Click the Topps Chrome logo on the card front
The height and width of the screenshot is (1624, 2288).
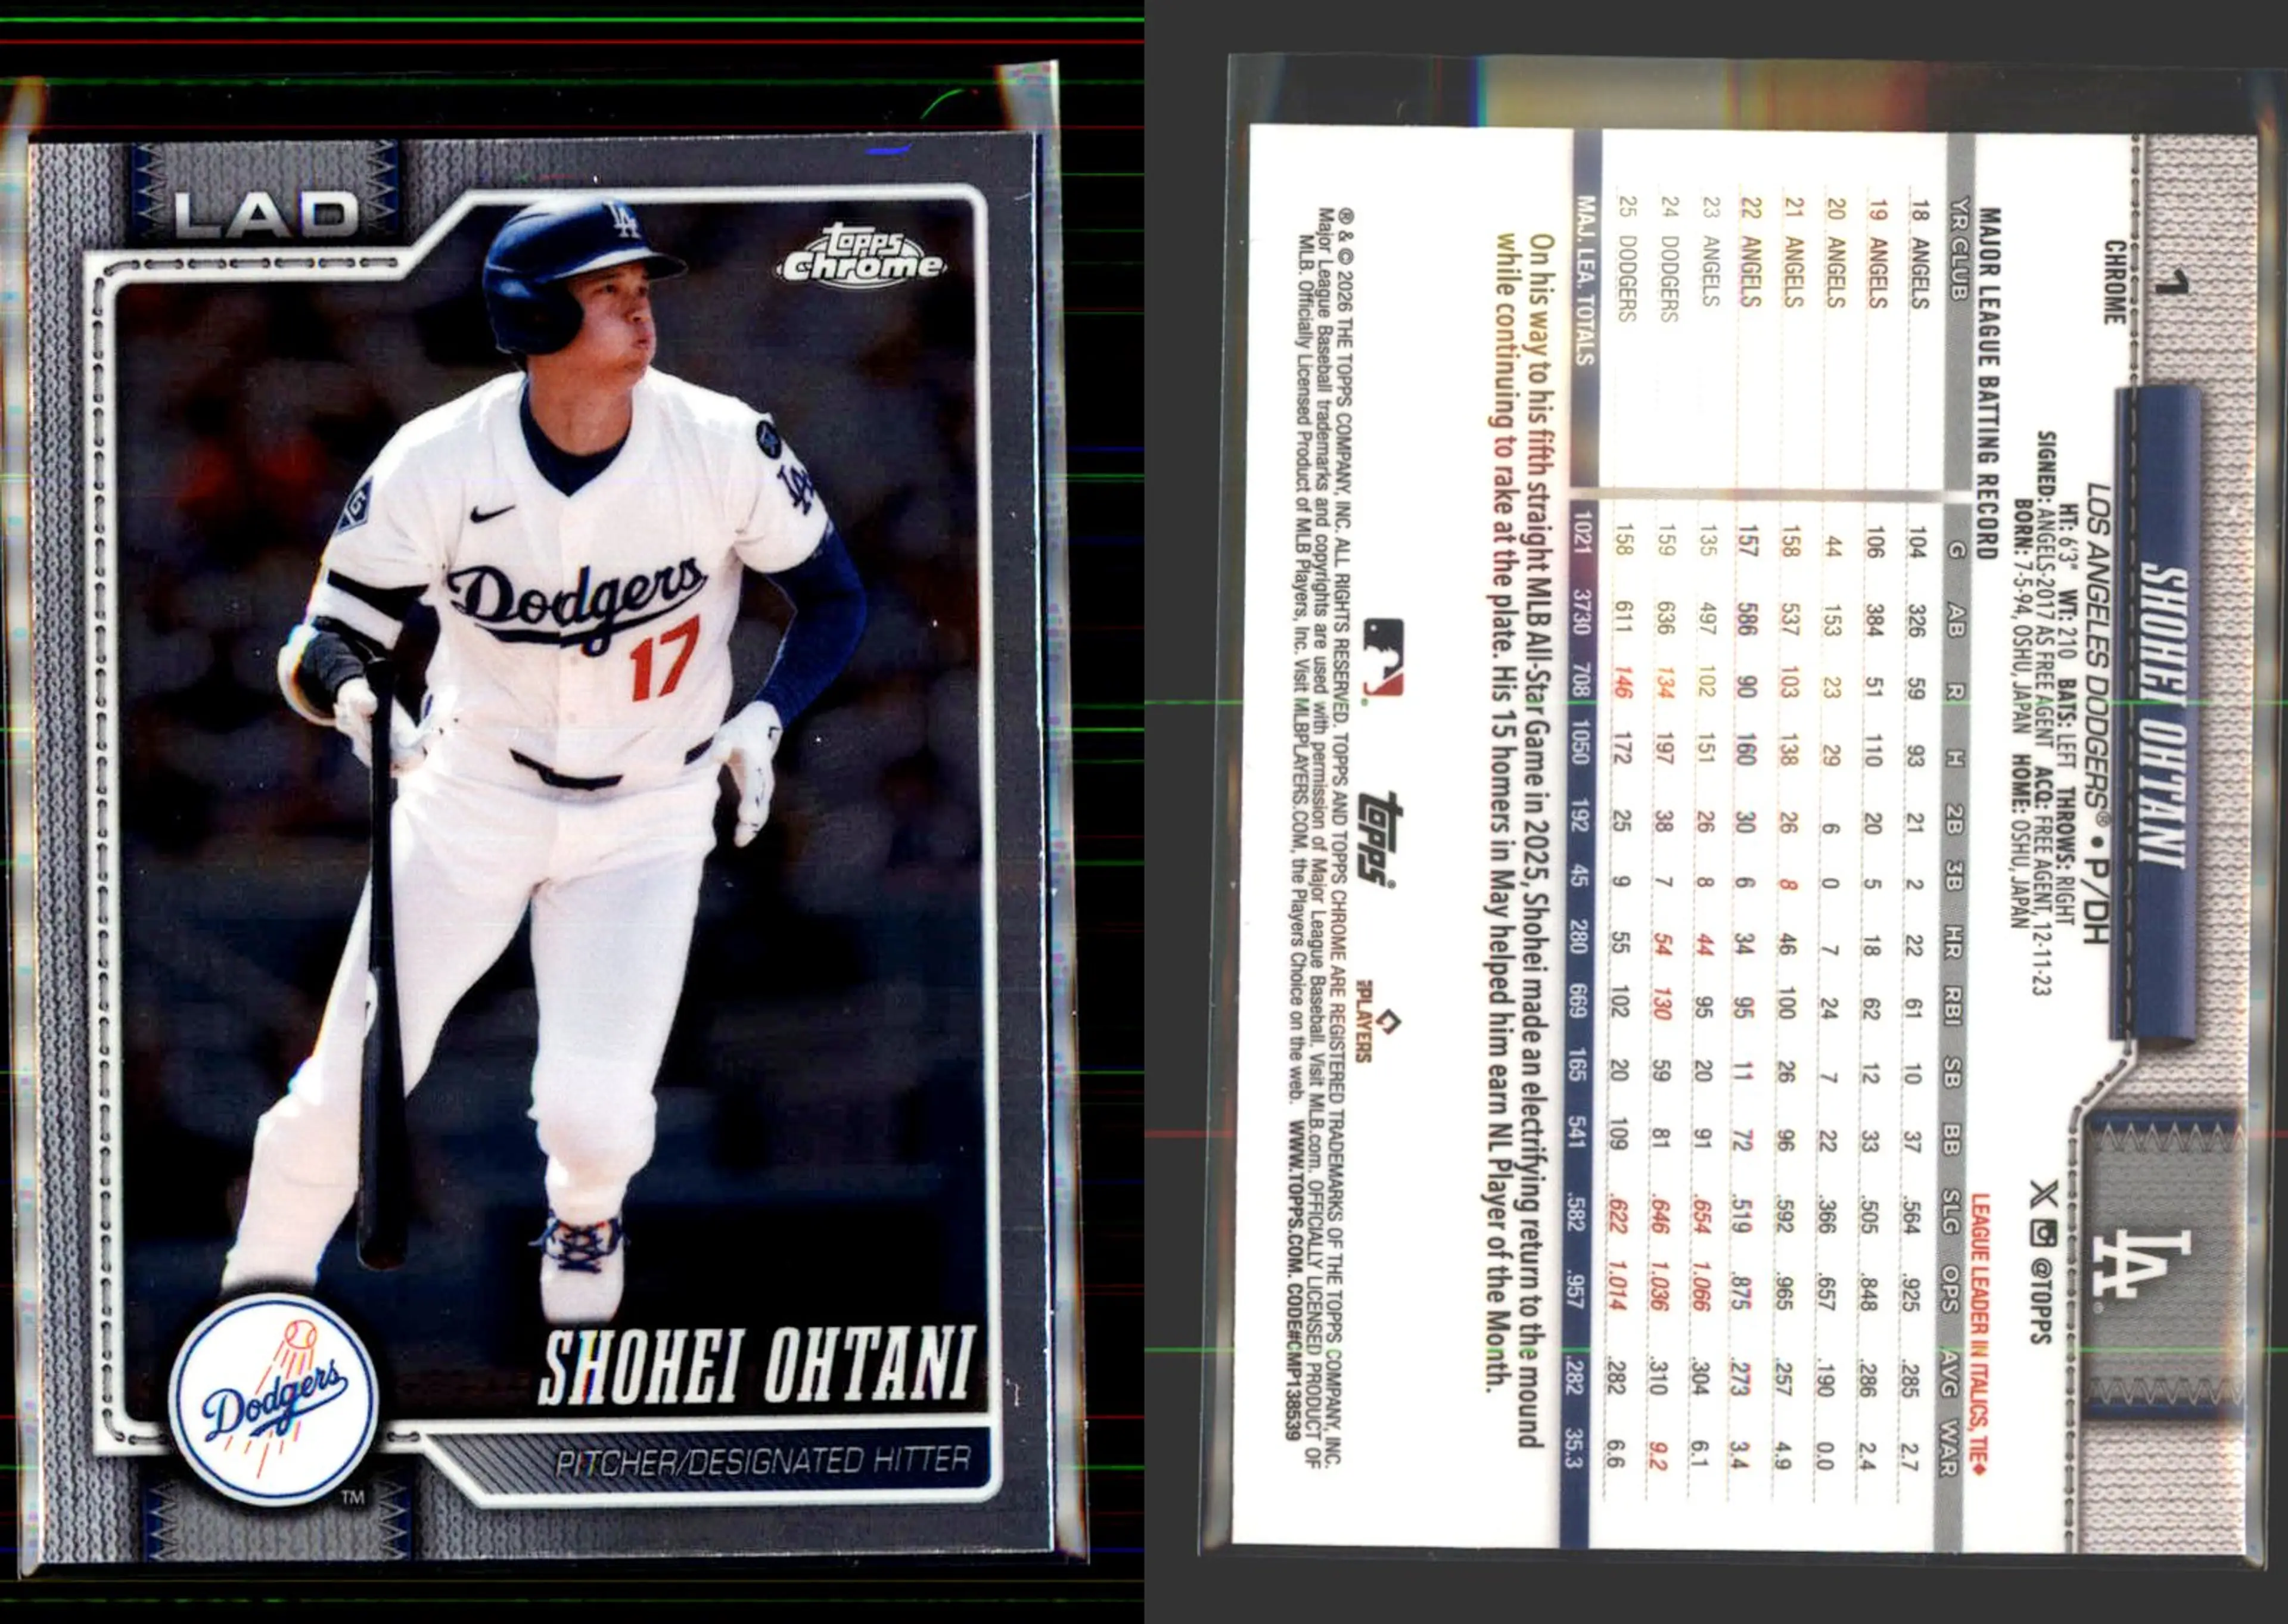pyautogui.click(x=862, y=257)
